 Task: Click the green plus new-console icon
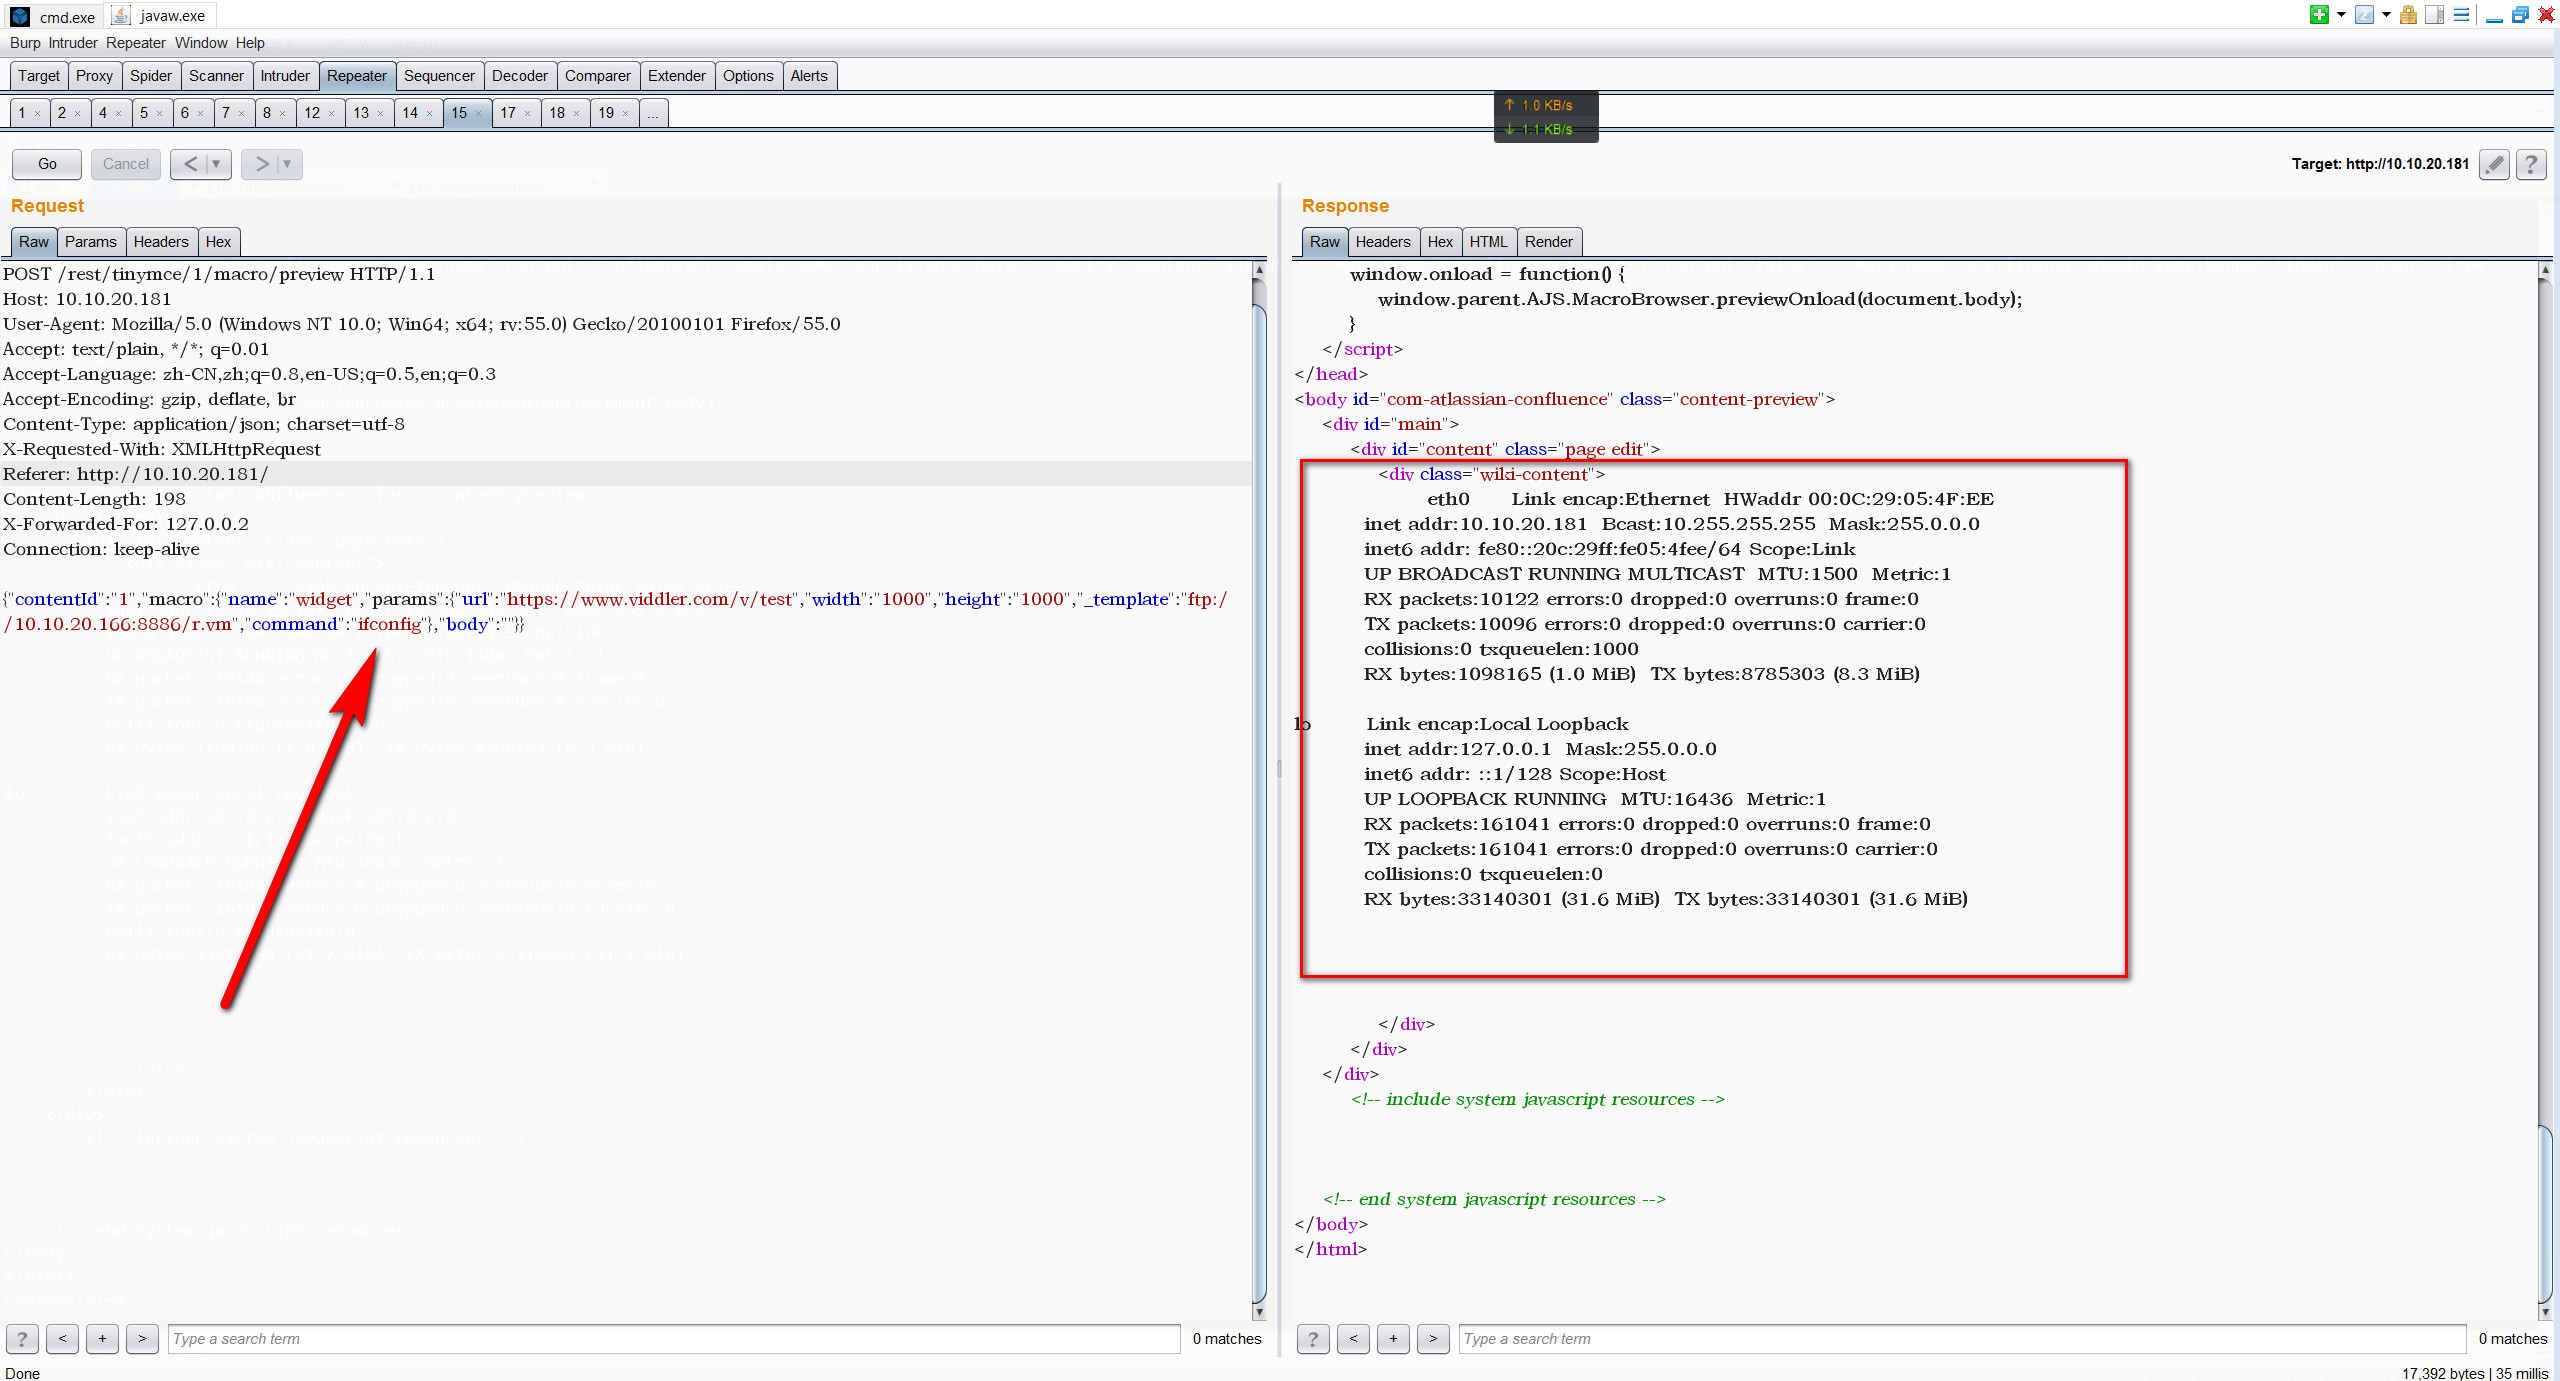pos(2319,14)
